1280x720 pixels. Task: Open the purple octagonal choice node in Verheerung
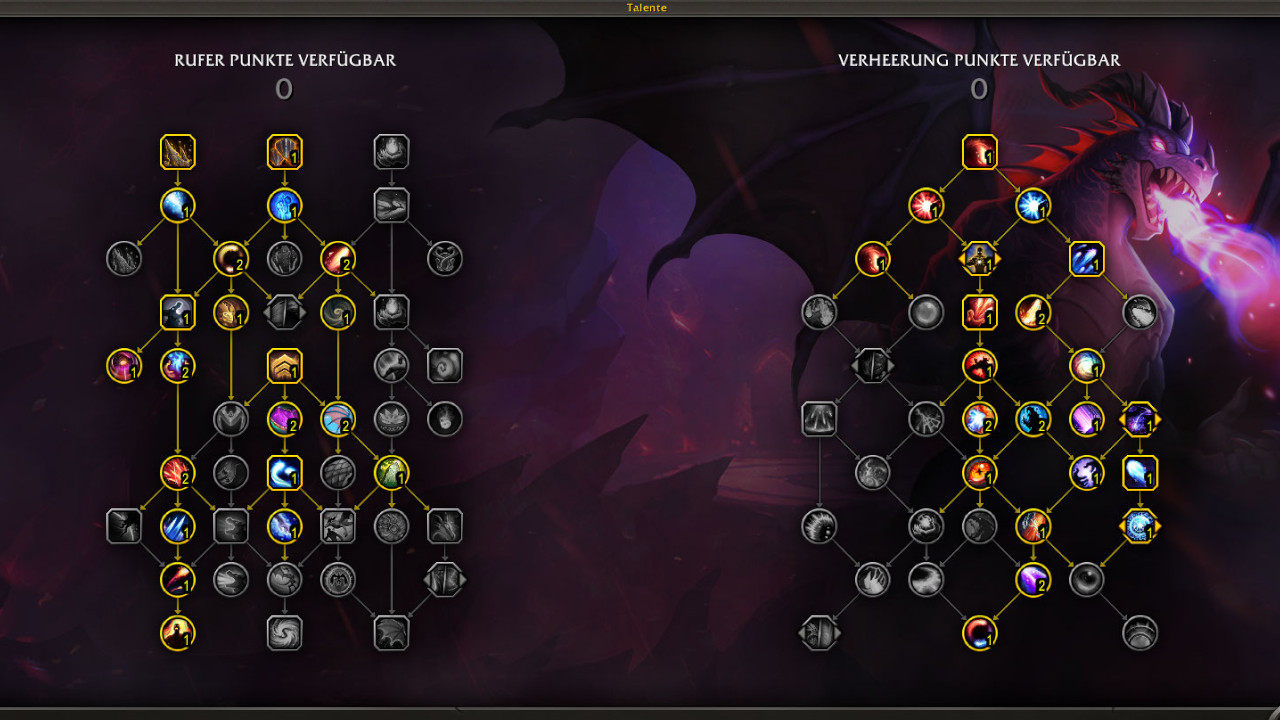click(1140, 419)
